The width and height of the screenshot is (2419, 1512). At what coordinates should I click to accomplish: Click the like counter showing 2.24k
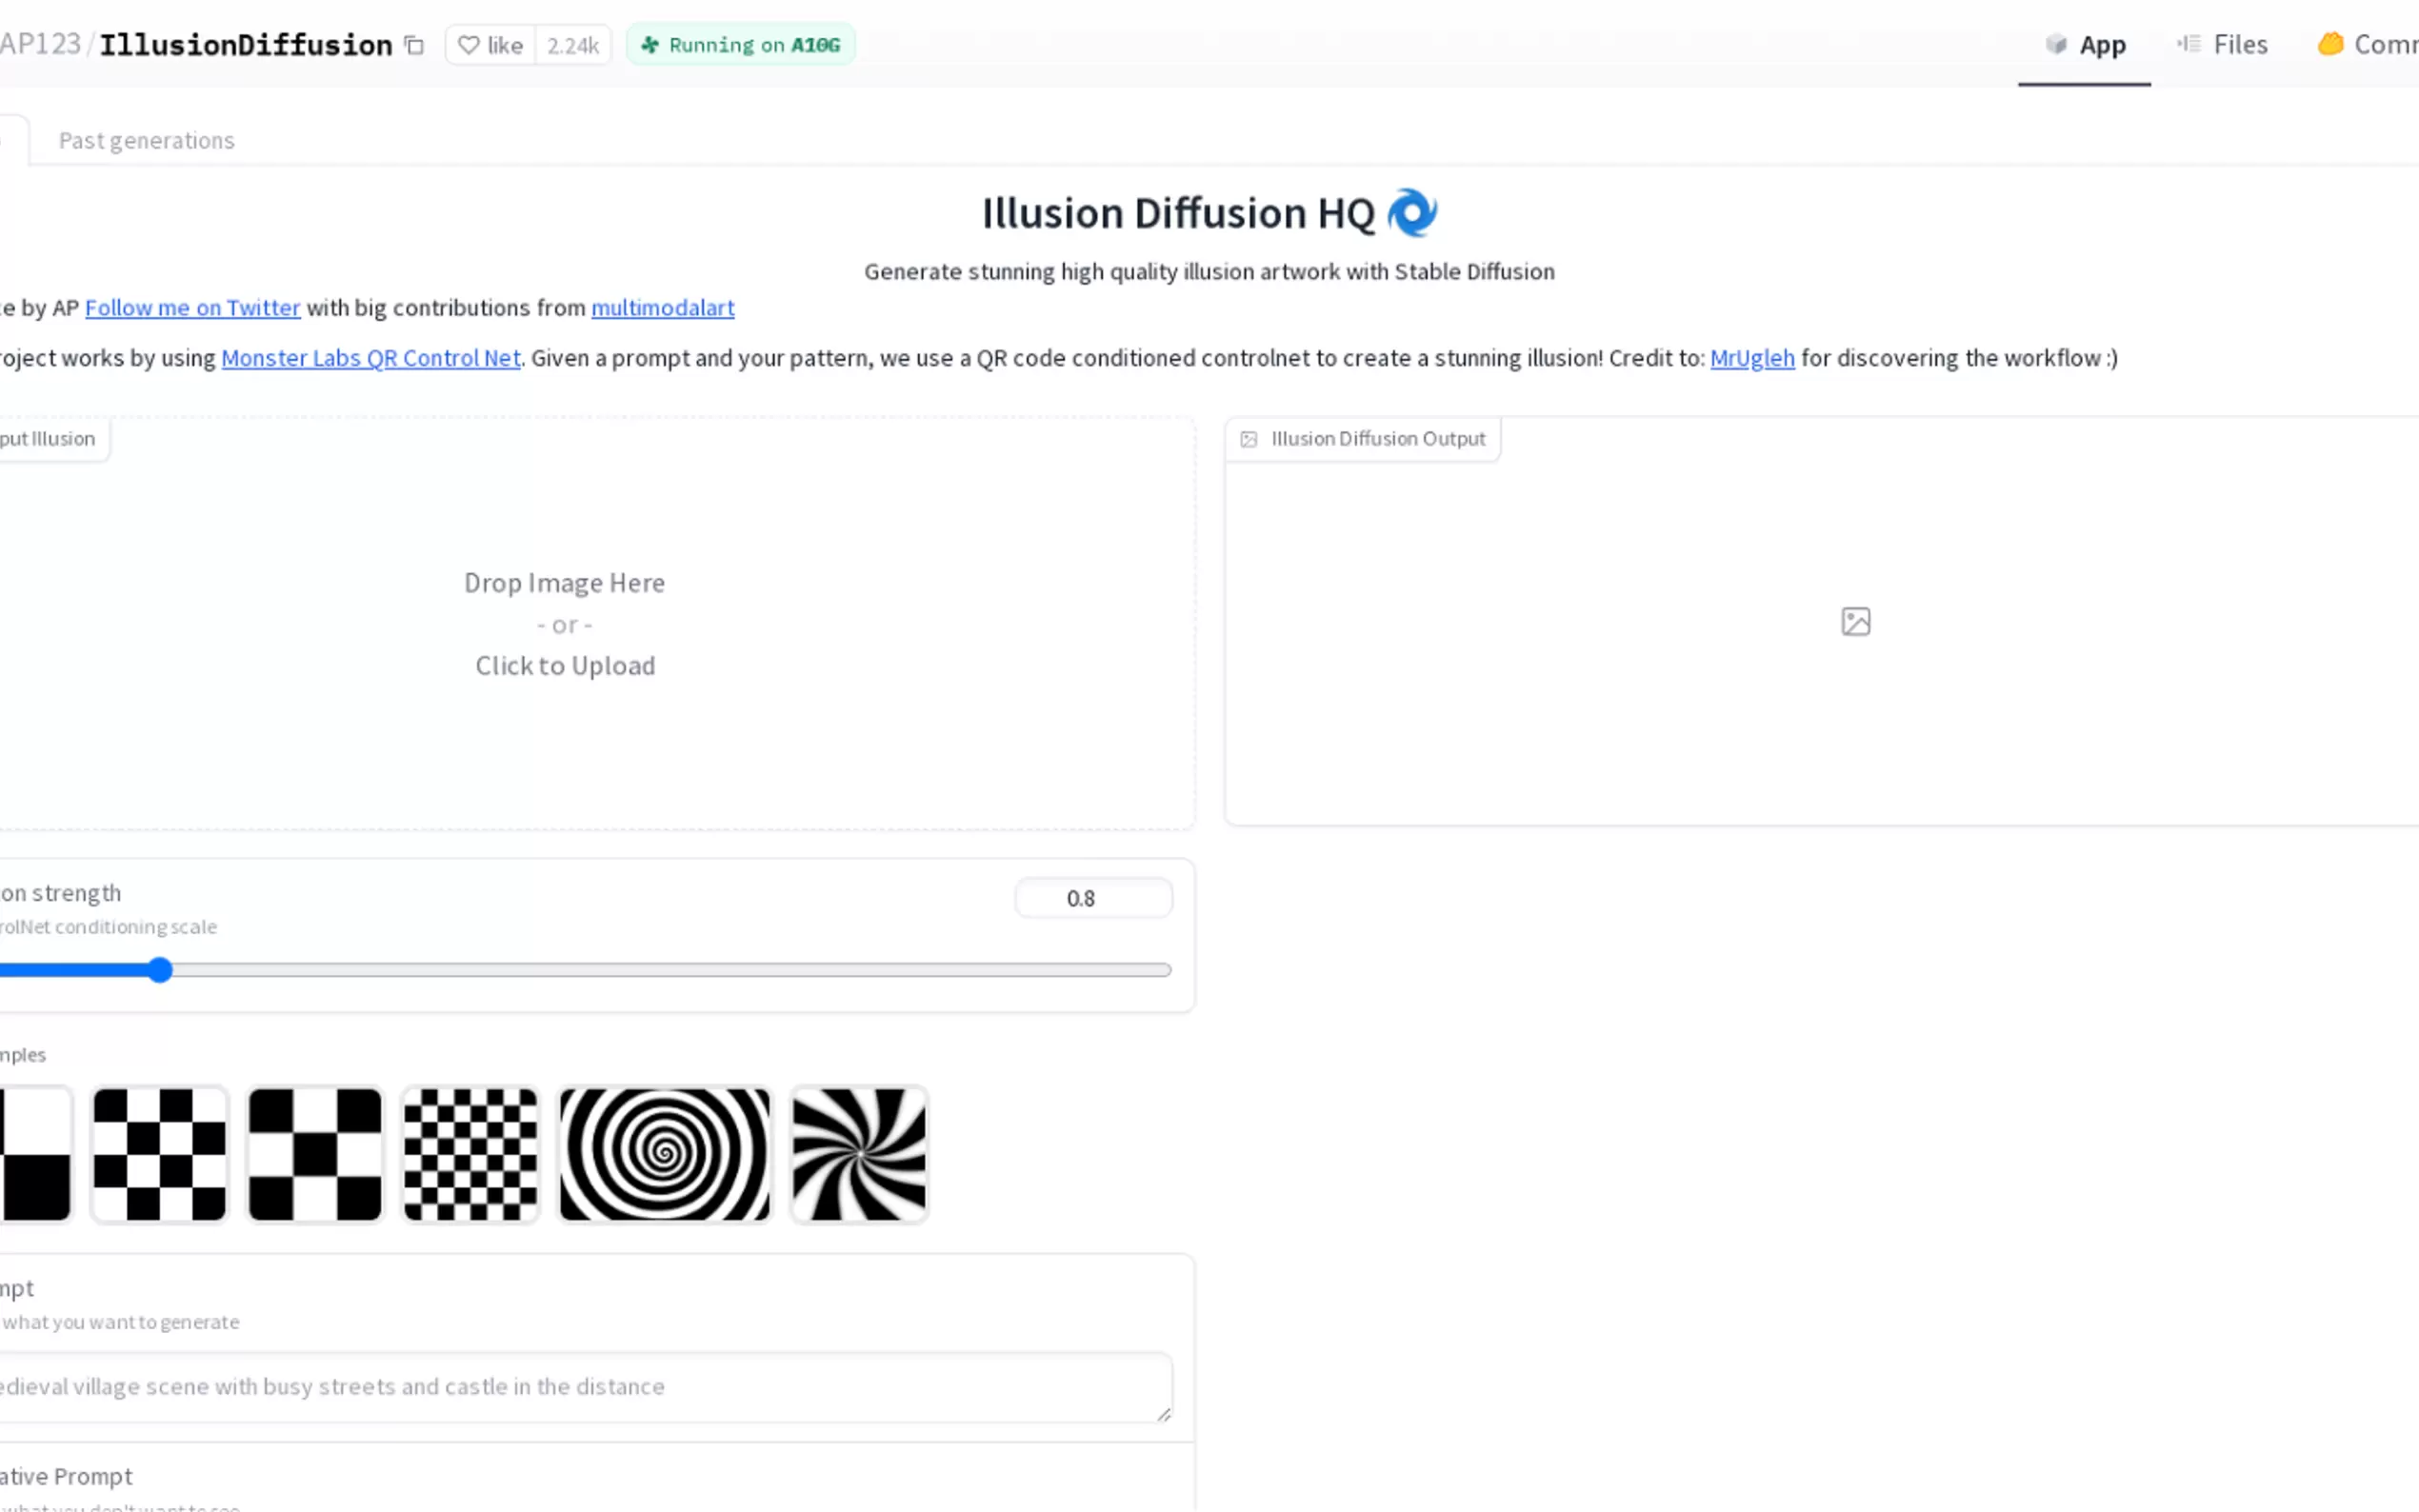(x=573, y=44)
